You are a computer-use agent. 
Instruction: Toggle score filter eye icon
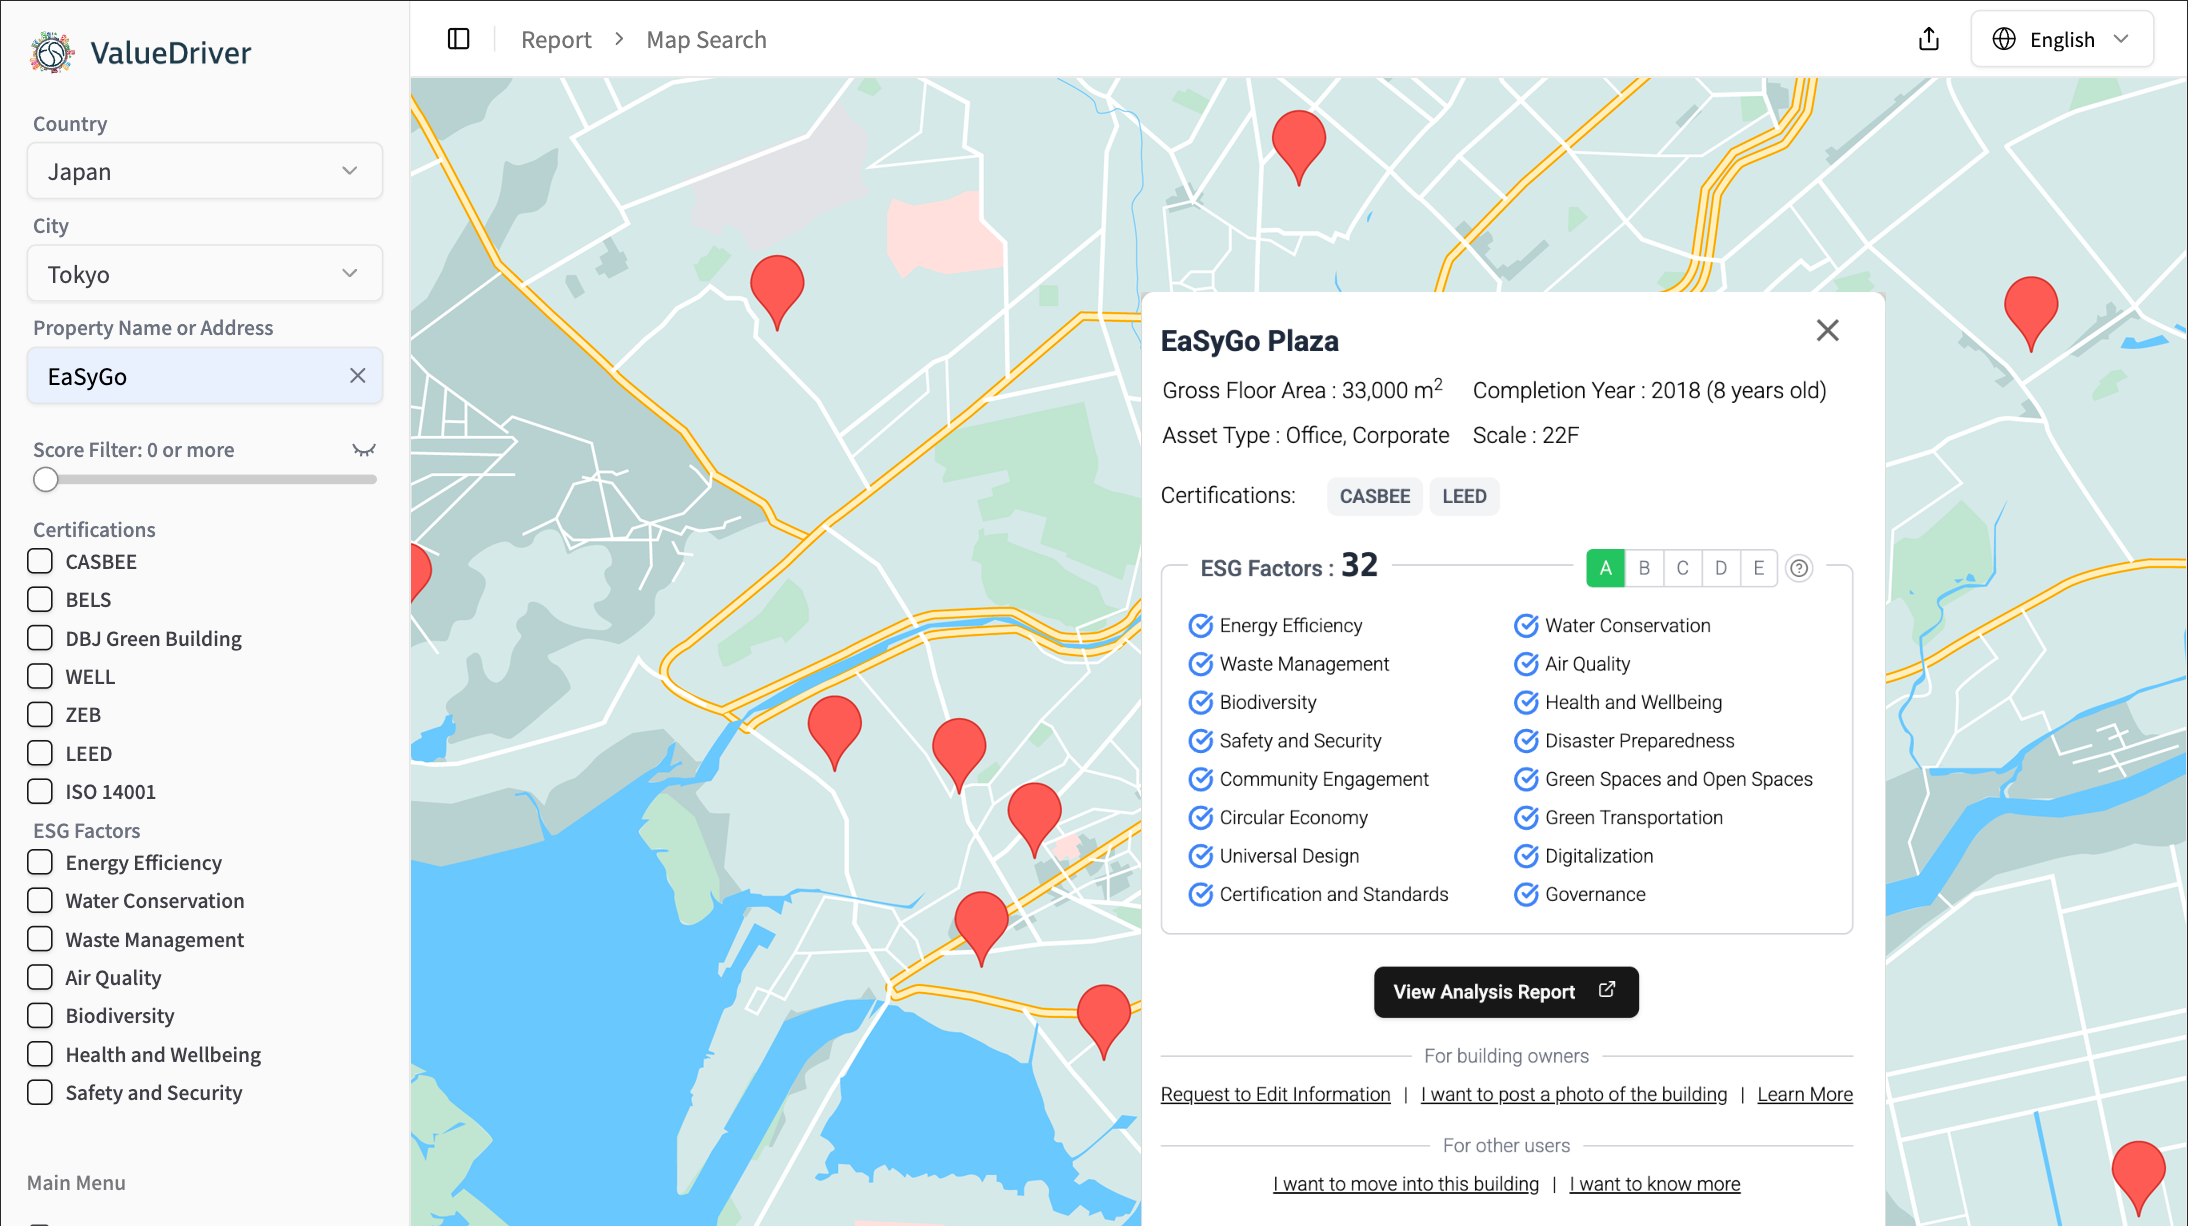(x=364, y=450)
